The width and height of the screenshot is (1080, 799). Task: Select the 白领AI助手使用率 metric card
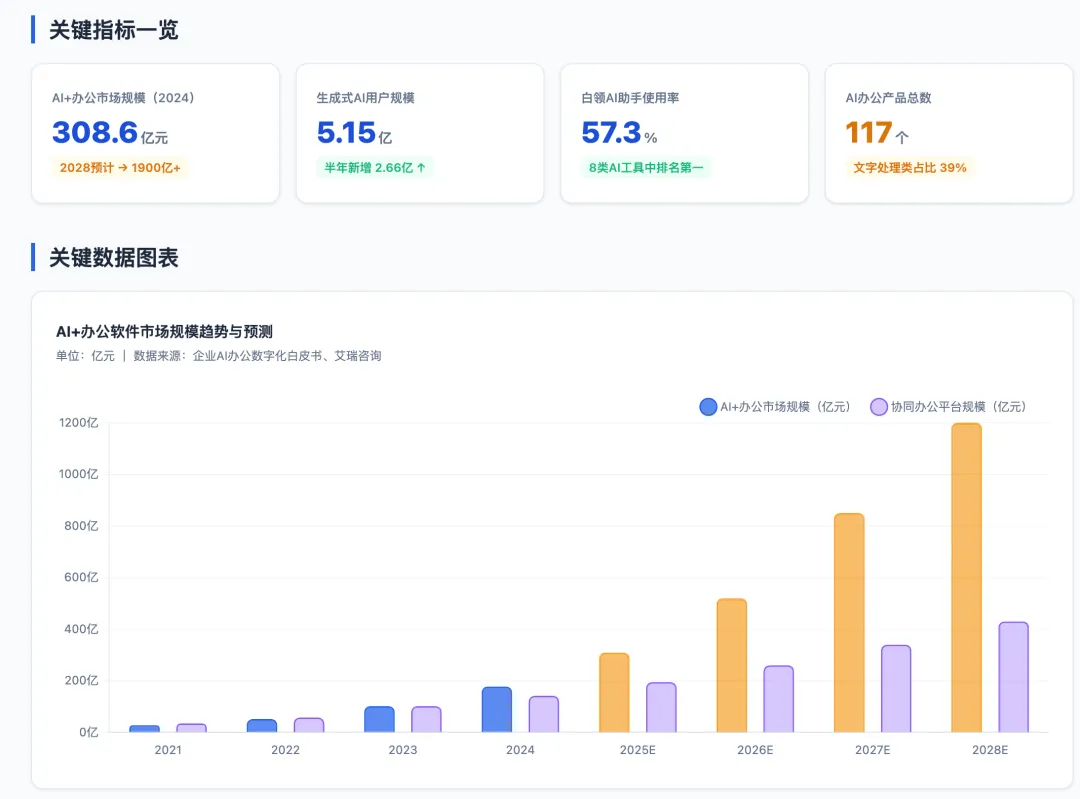(685, 134)
